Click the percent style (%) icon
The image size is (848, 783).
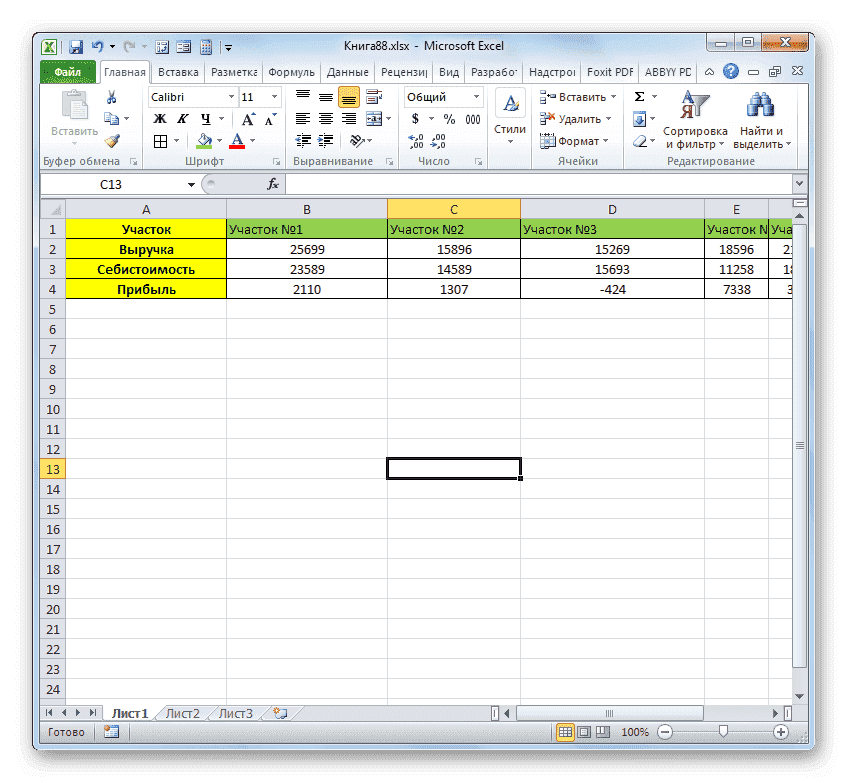click(x=448, y=119)
